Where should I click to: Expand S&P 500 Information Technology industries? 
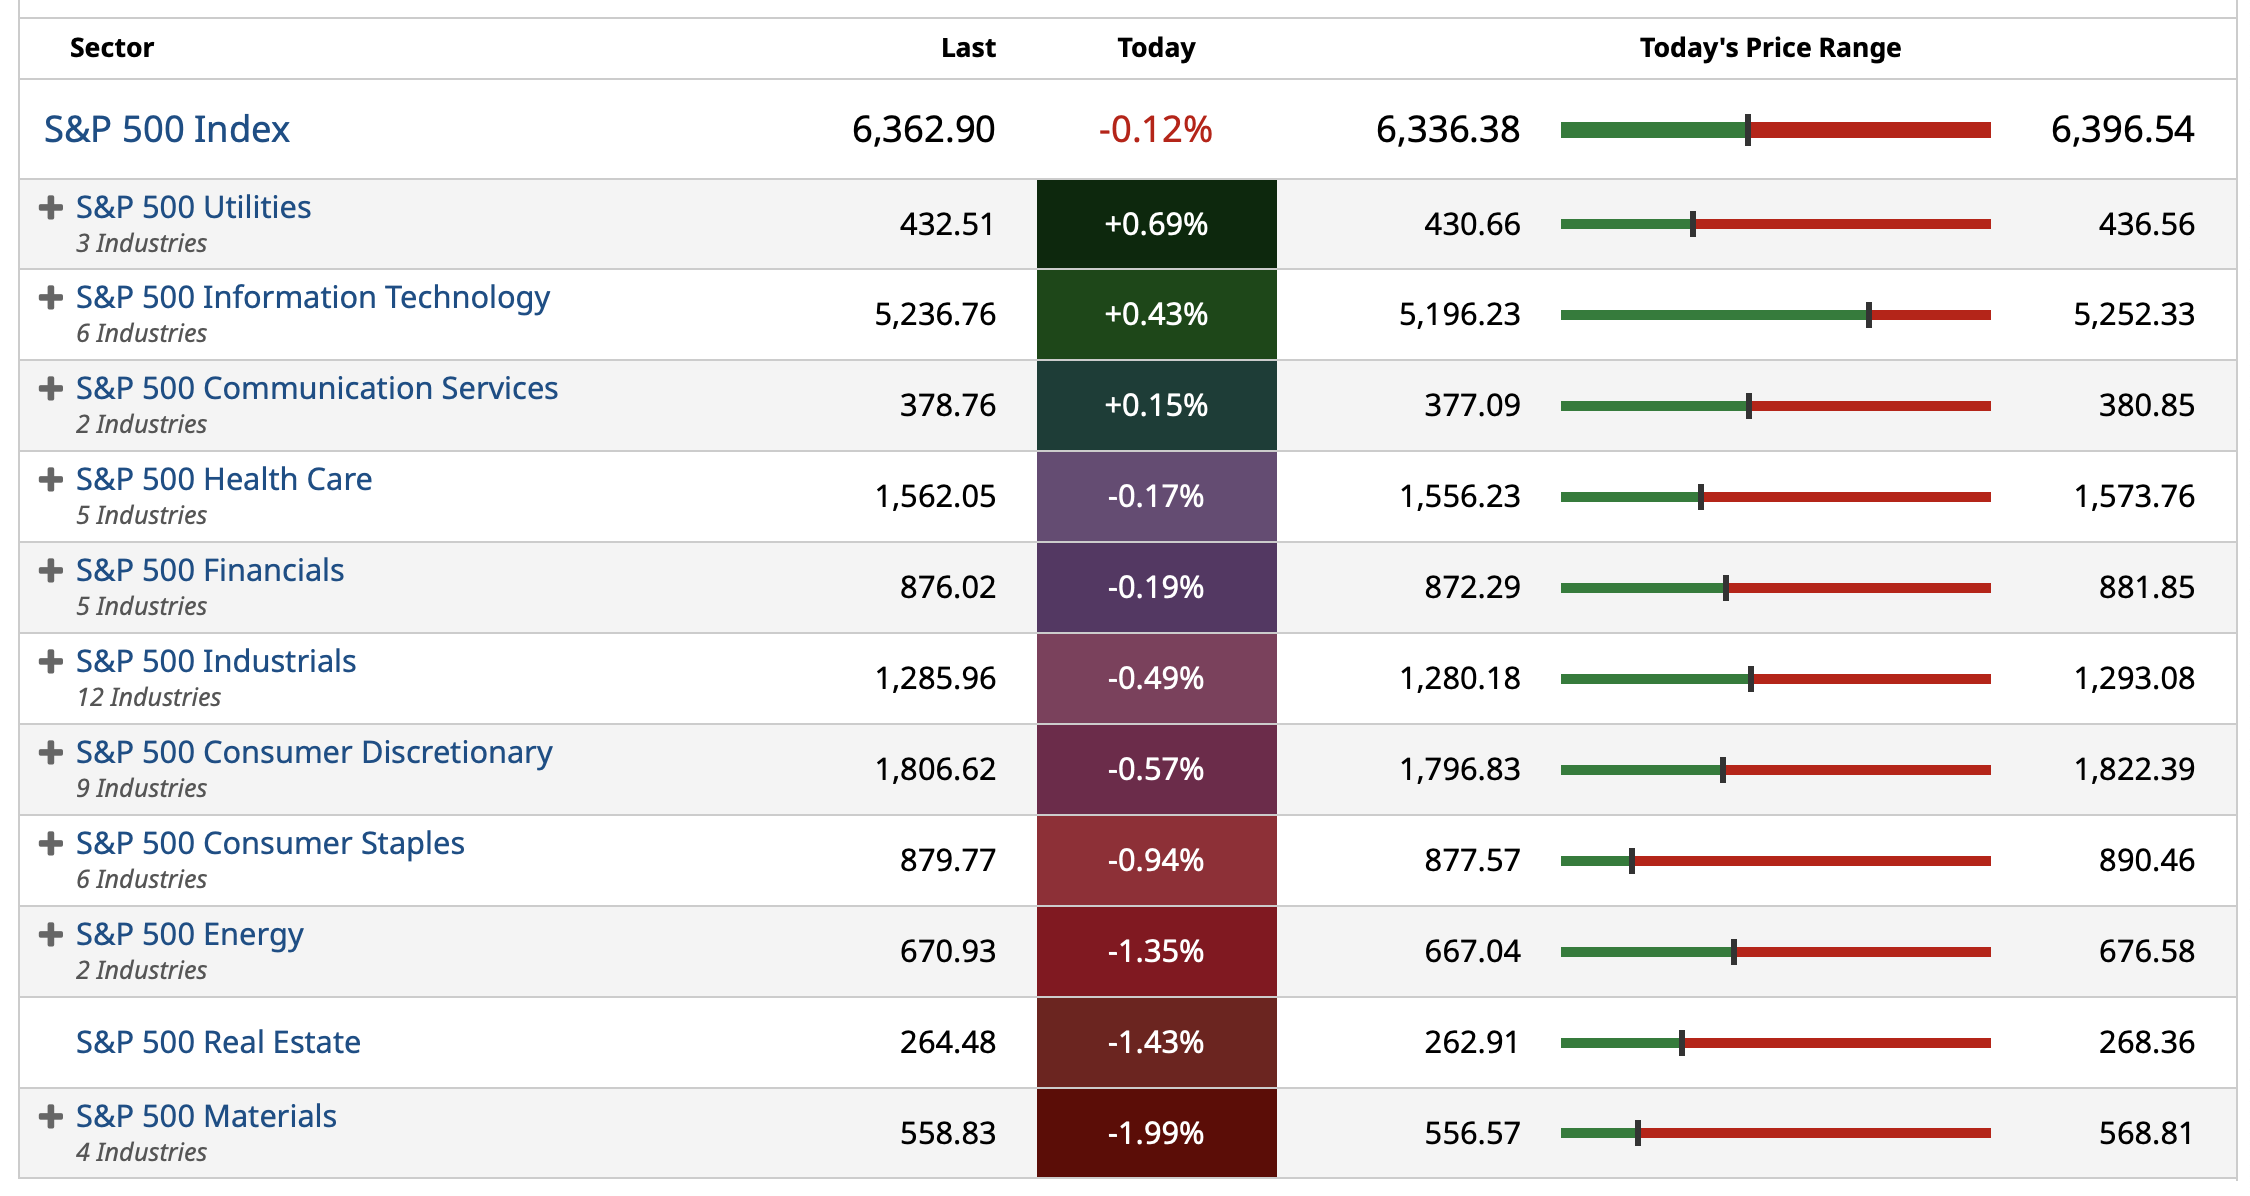[x=50, y=298]
